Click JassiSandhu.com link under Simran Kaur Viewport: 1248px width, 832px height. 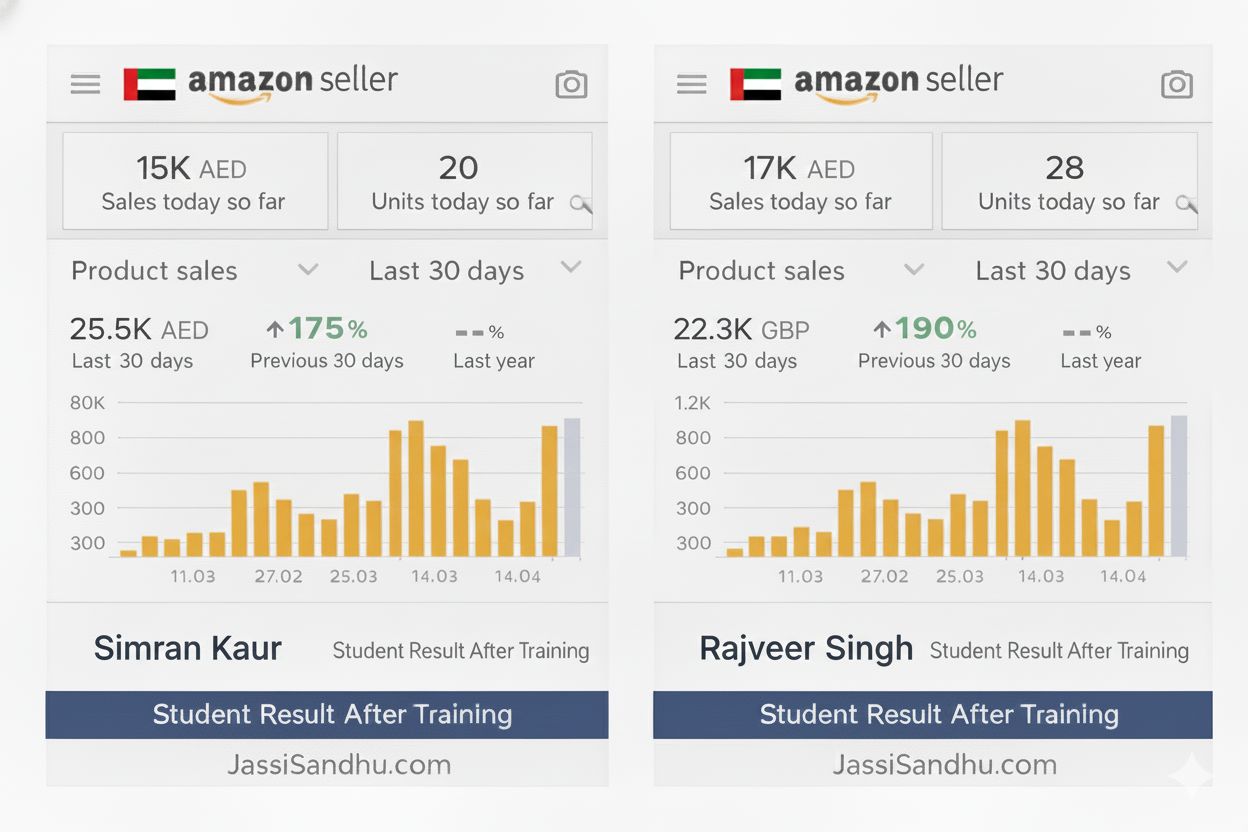pyautogui.click(x=338, y=765)
